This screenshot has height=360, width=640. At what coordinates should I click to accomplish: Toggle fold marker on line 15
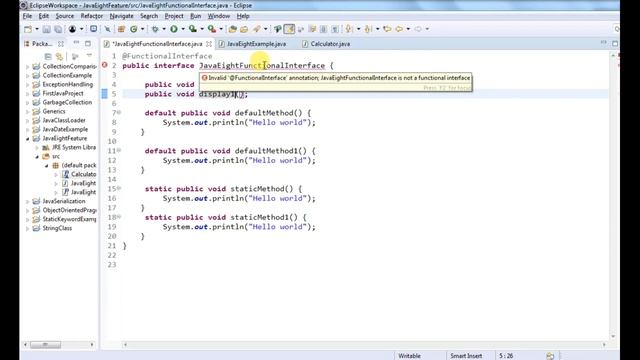119,188
